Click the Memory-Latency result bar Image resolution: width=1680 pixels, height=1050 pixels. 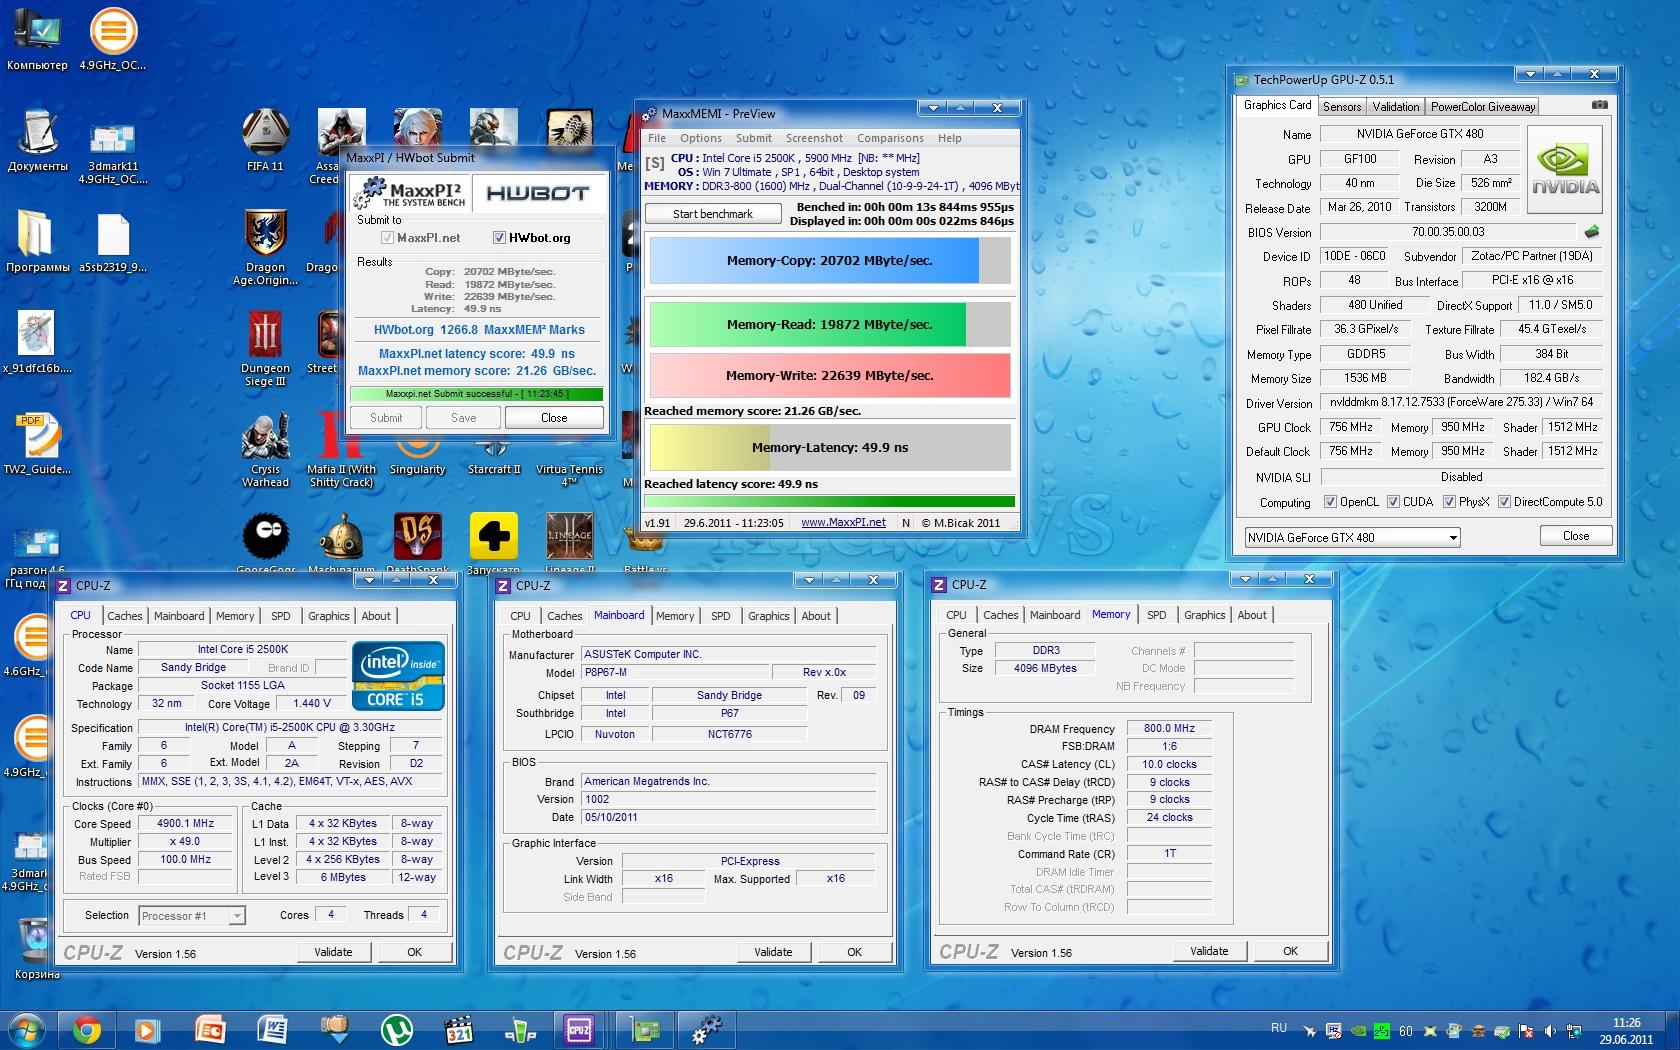tap(830, 447)
